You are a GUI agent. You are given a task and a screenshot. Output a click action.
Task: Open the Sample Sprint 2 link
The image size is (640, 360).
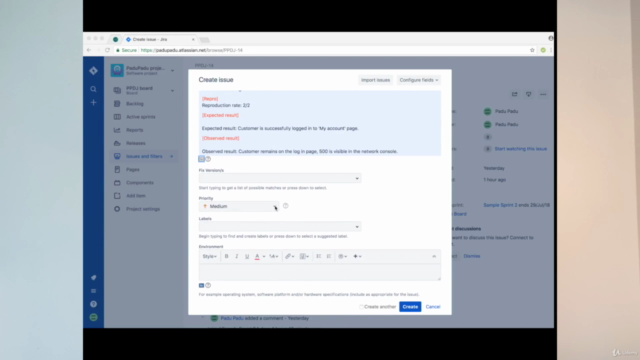click(x=500, y=205)
